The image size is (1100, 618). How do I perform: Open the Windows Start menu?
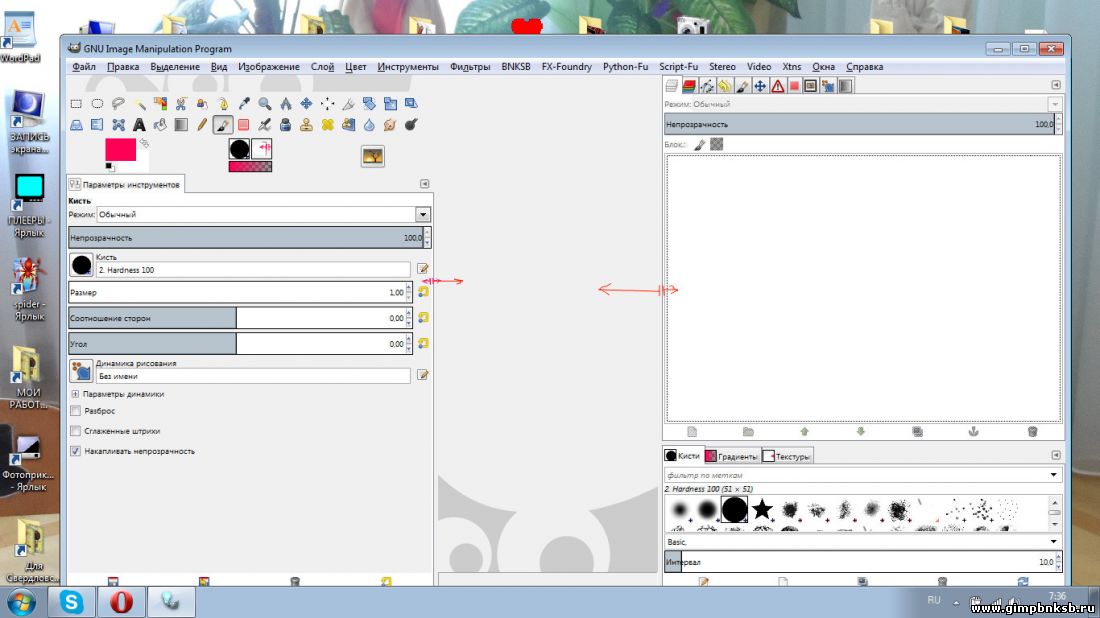click(x=21, y=603)
